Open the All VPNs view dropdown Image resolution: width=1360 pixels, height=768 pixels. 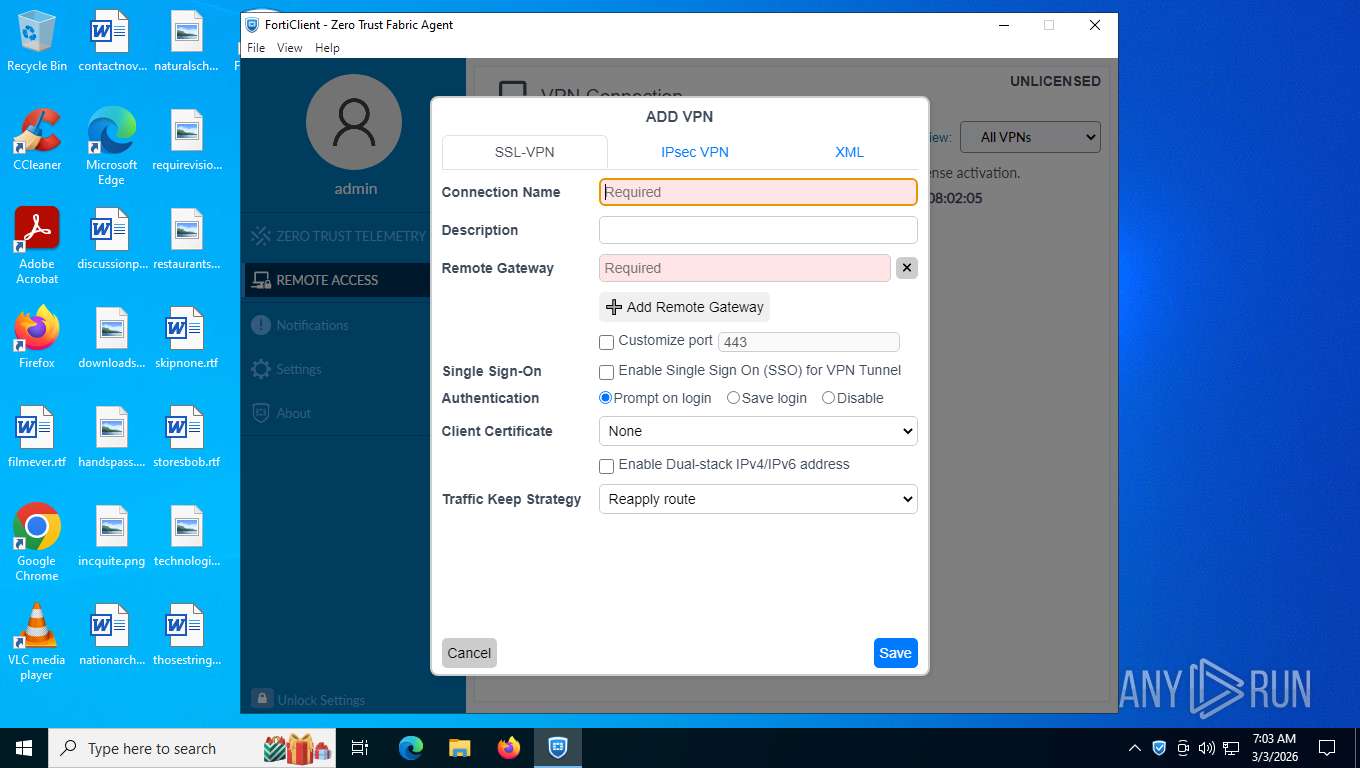pos(1030,137)
